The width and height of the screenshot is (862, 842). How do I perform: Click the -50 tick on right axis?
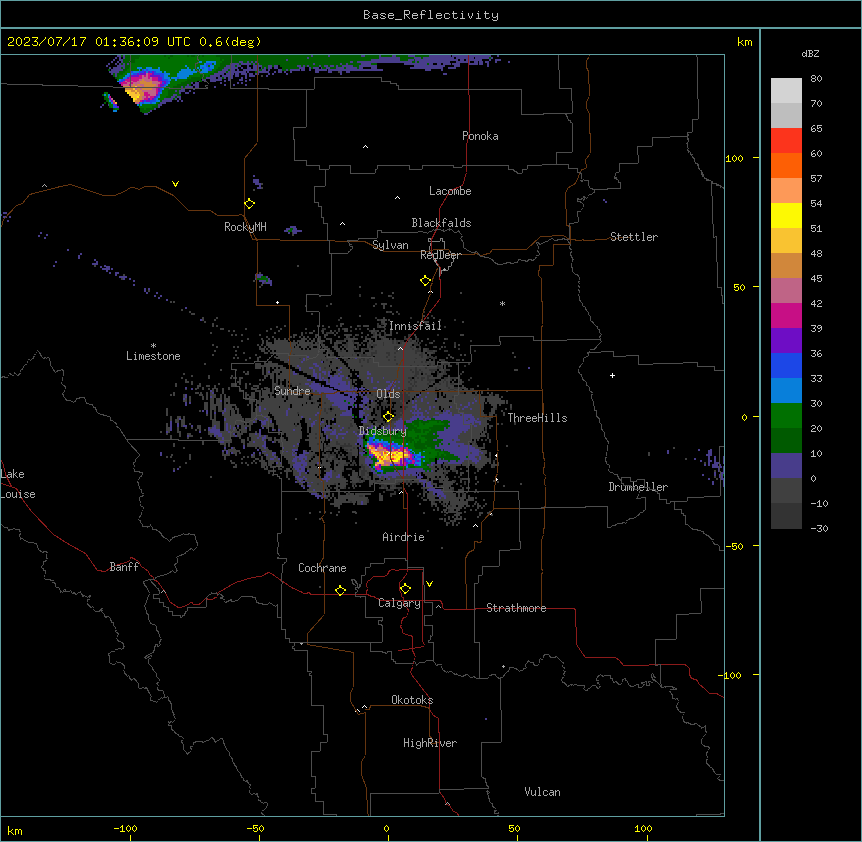pos(734,546)
